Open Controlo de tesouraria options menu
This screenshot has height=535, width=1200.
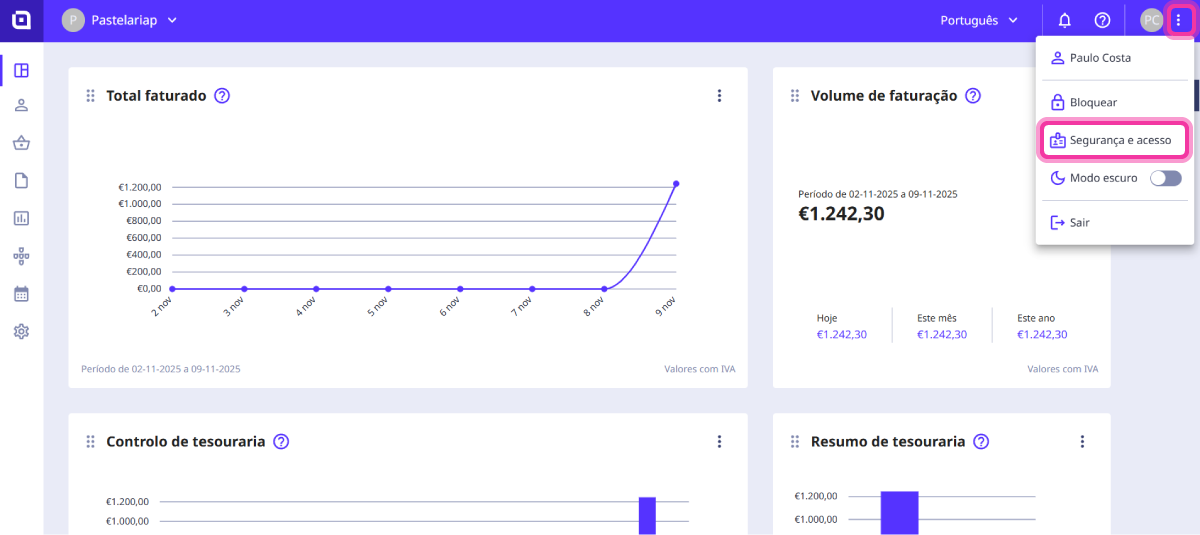pyautogui.click(x=719, y=441)
